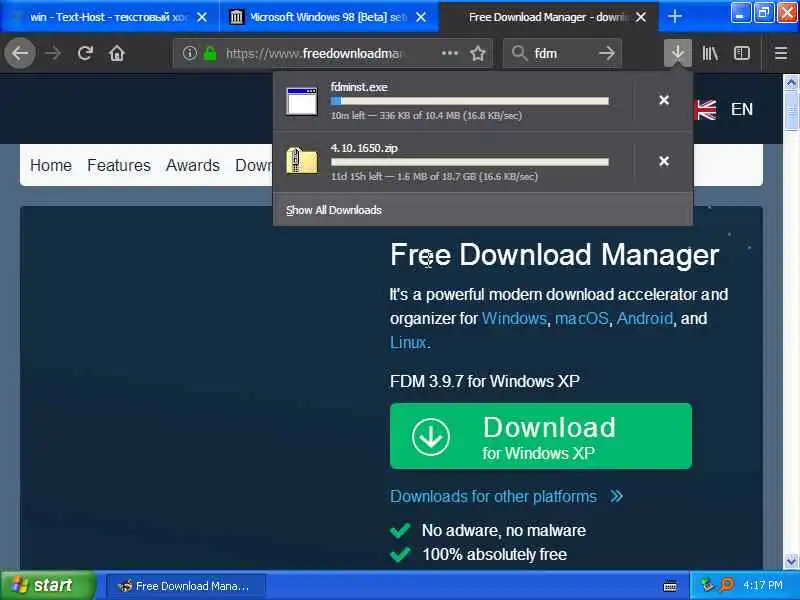Viewport: 800px width, 600px height.
Task: Open the page actions three-dots menu
Action: coord(449,53)
